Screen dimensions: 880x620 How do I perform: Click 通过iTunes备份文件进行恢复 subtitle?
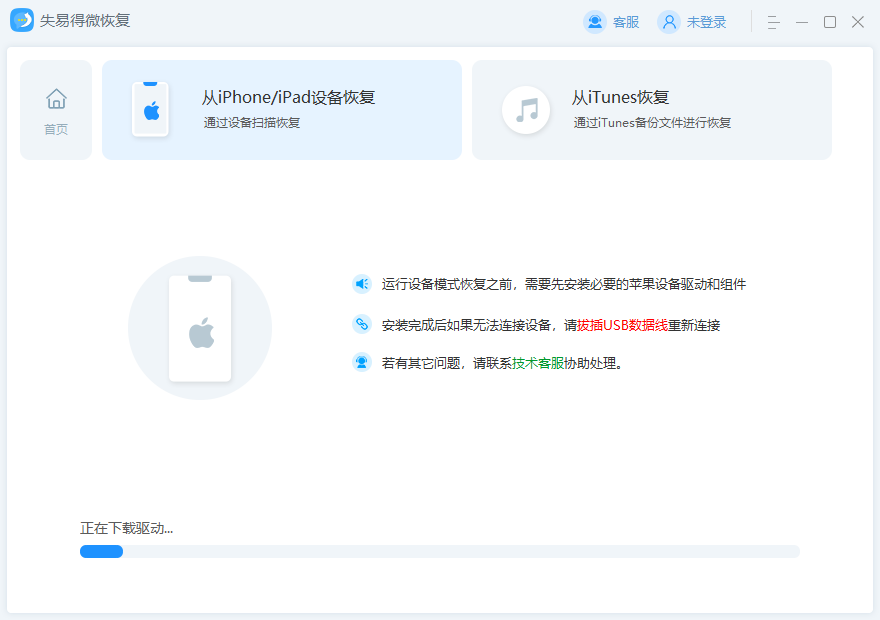[x=652, y=122]
